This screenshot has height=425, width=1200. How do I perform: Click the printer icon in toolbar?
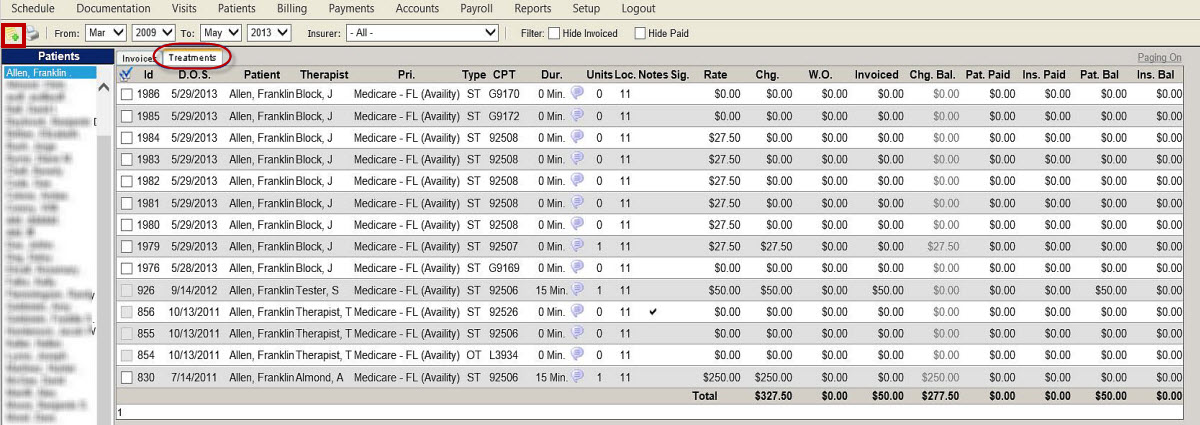(x=33, y=34)
